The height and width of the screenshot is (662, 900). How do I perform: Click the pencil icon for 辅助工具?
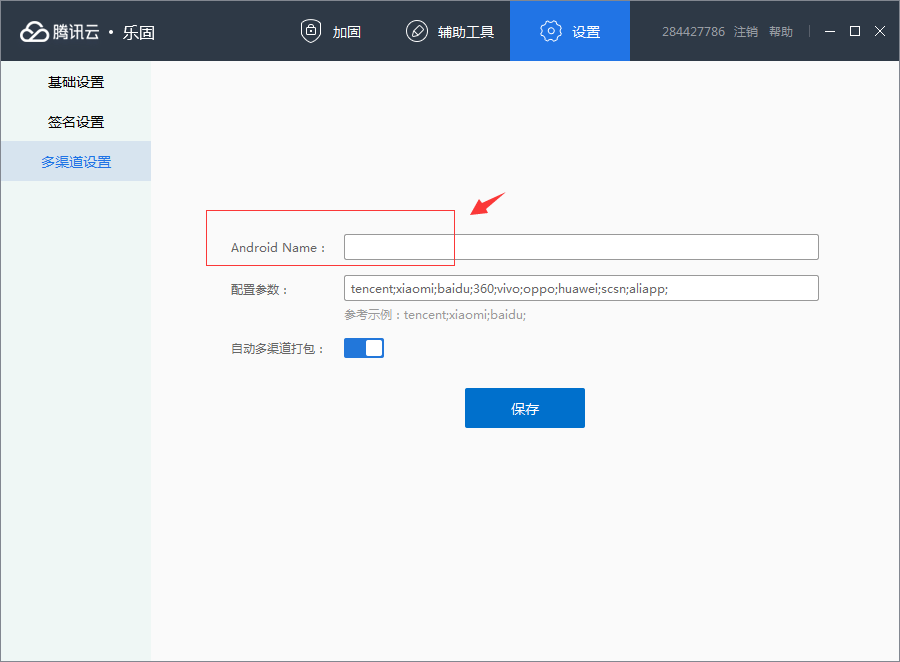coord(417,31)
